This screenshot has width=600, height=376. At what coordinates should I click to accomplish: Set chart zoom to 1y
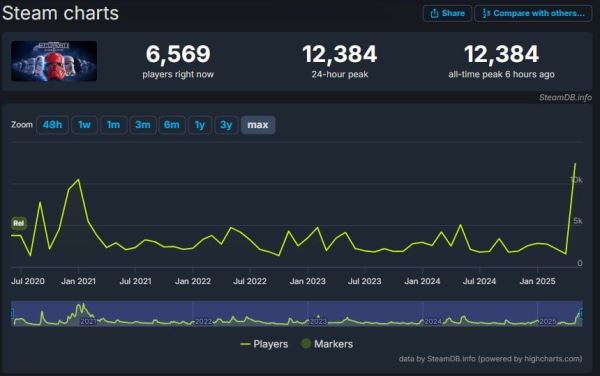tap(200, 125)
